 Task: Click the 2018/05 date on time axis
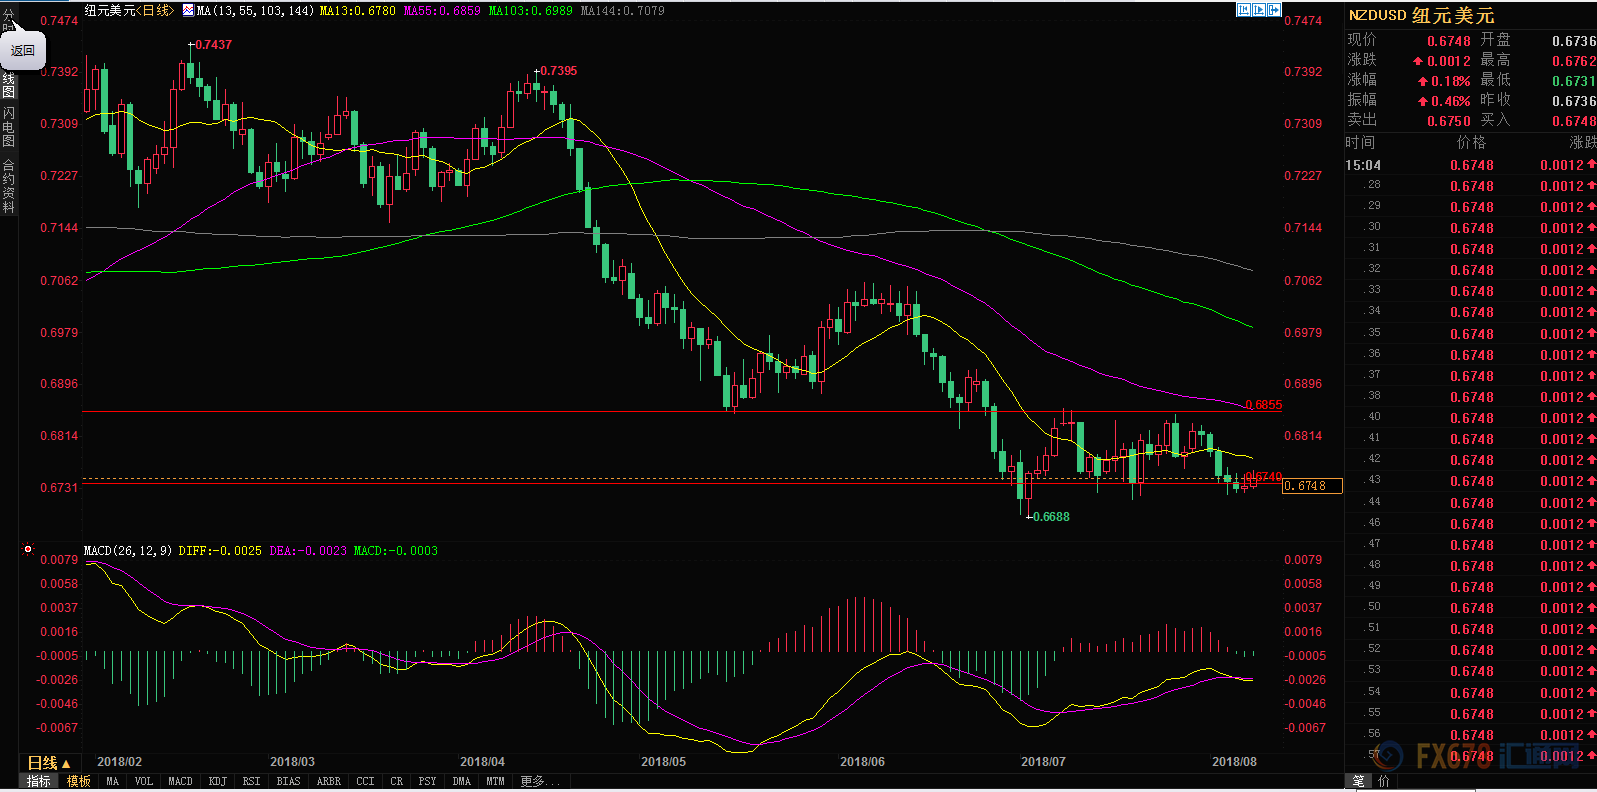click(663, 762)
